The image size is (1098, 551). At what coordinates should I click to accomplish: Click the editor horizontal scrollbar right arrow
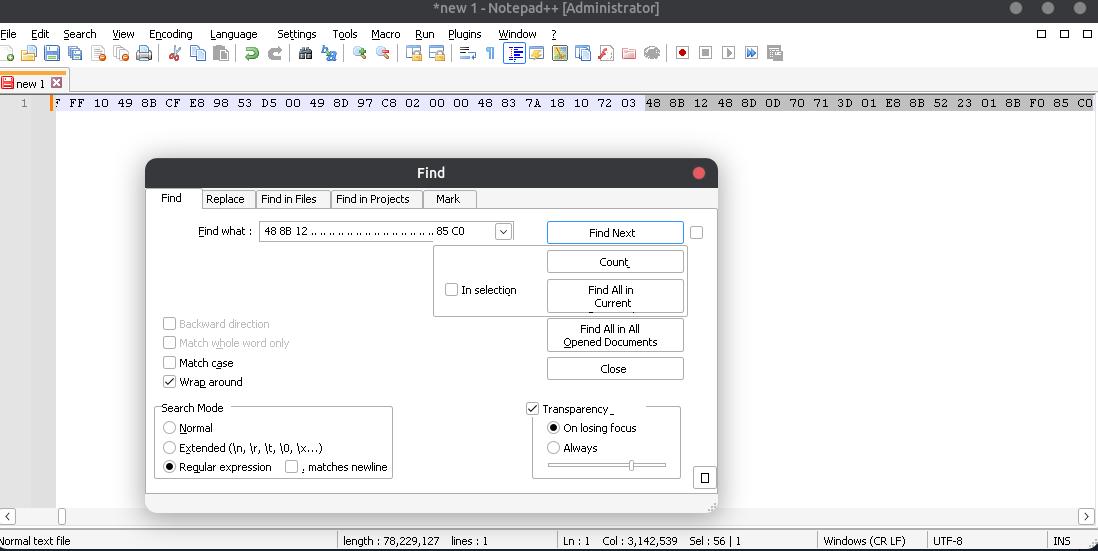coord(1086,517)
